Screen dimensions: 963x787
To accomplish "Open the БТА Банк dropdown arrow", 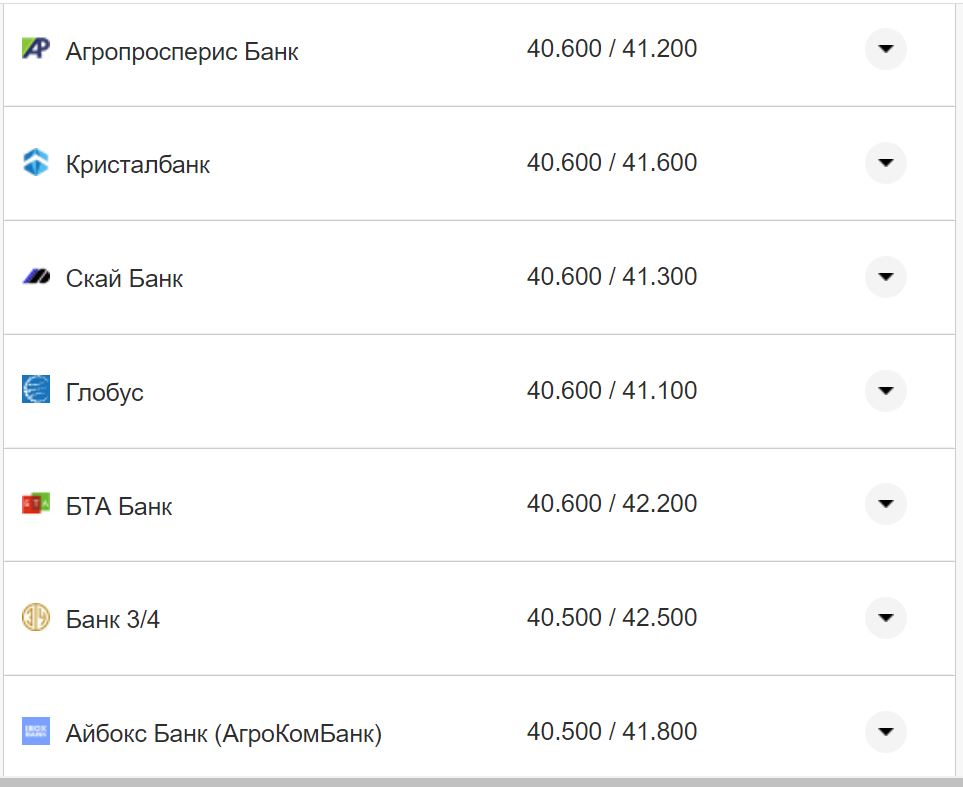I will [885, 504].
